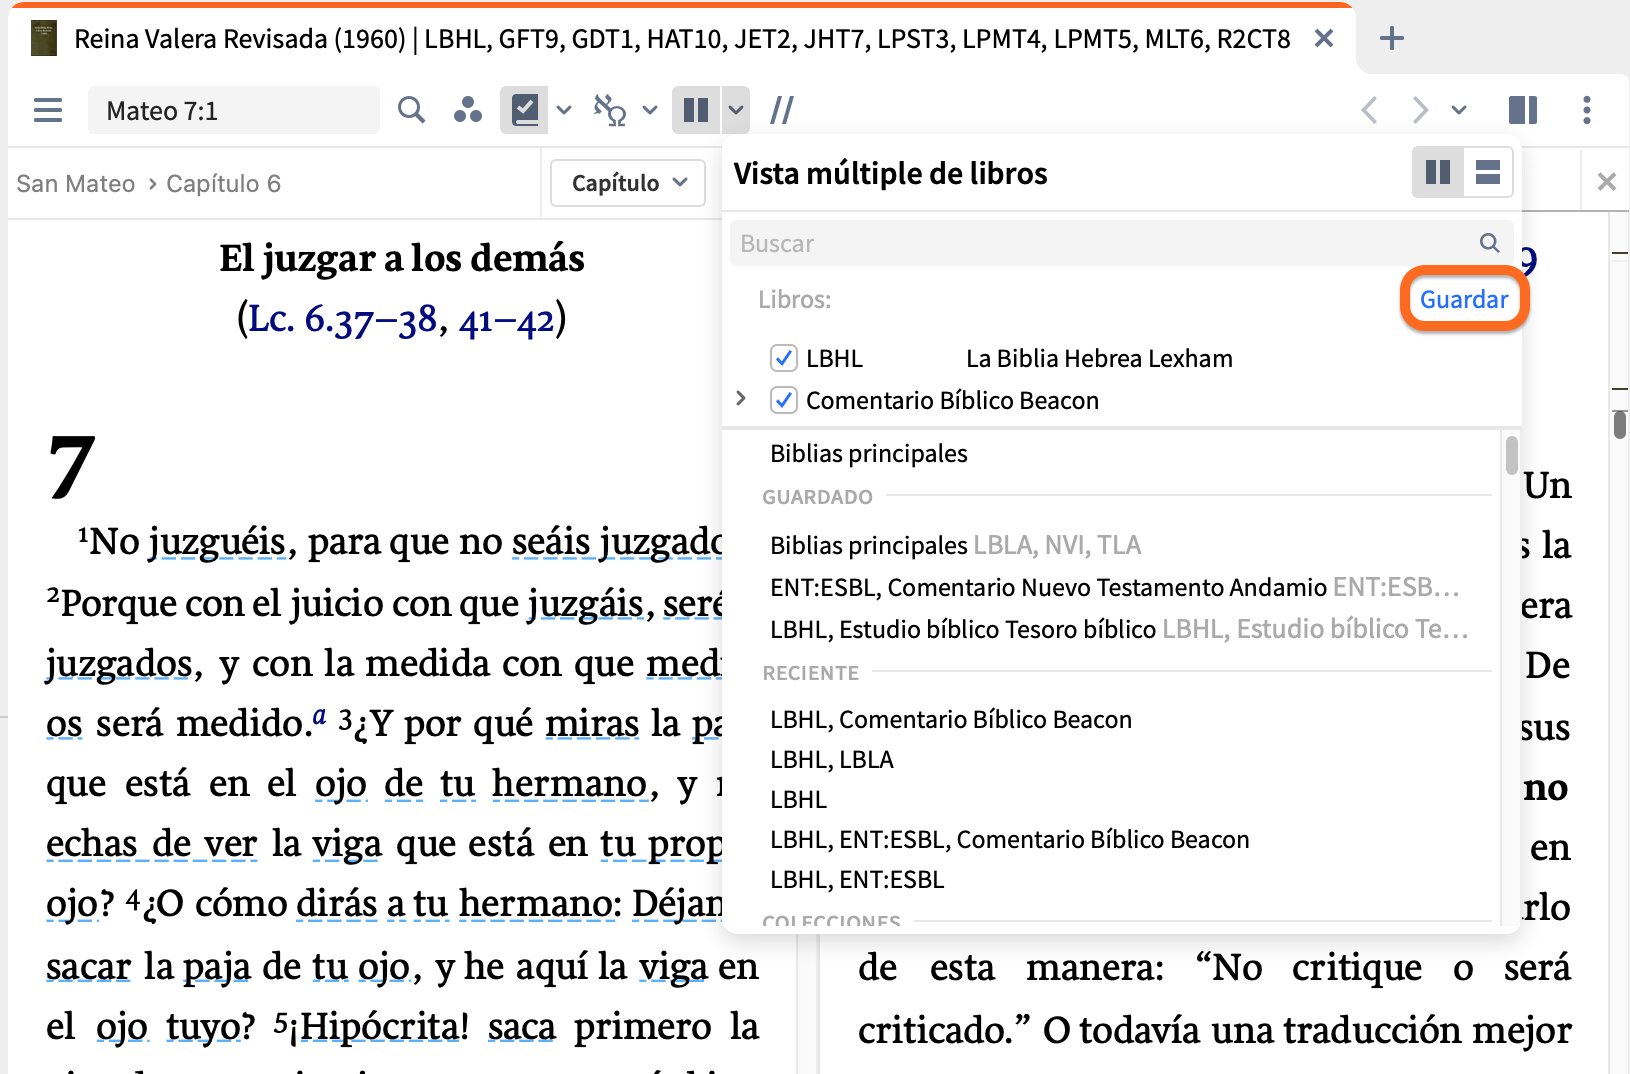
Task: Click the right pane scrollbar thumb
Action: [1619, 425]
